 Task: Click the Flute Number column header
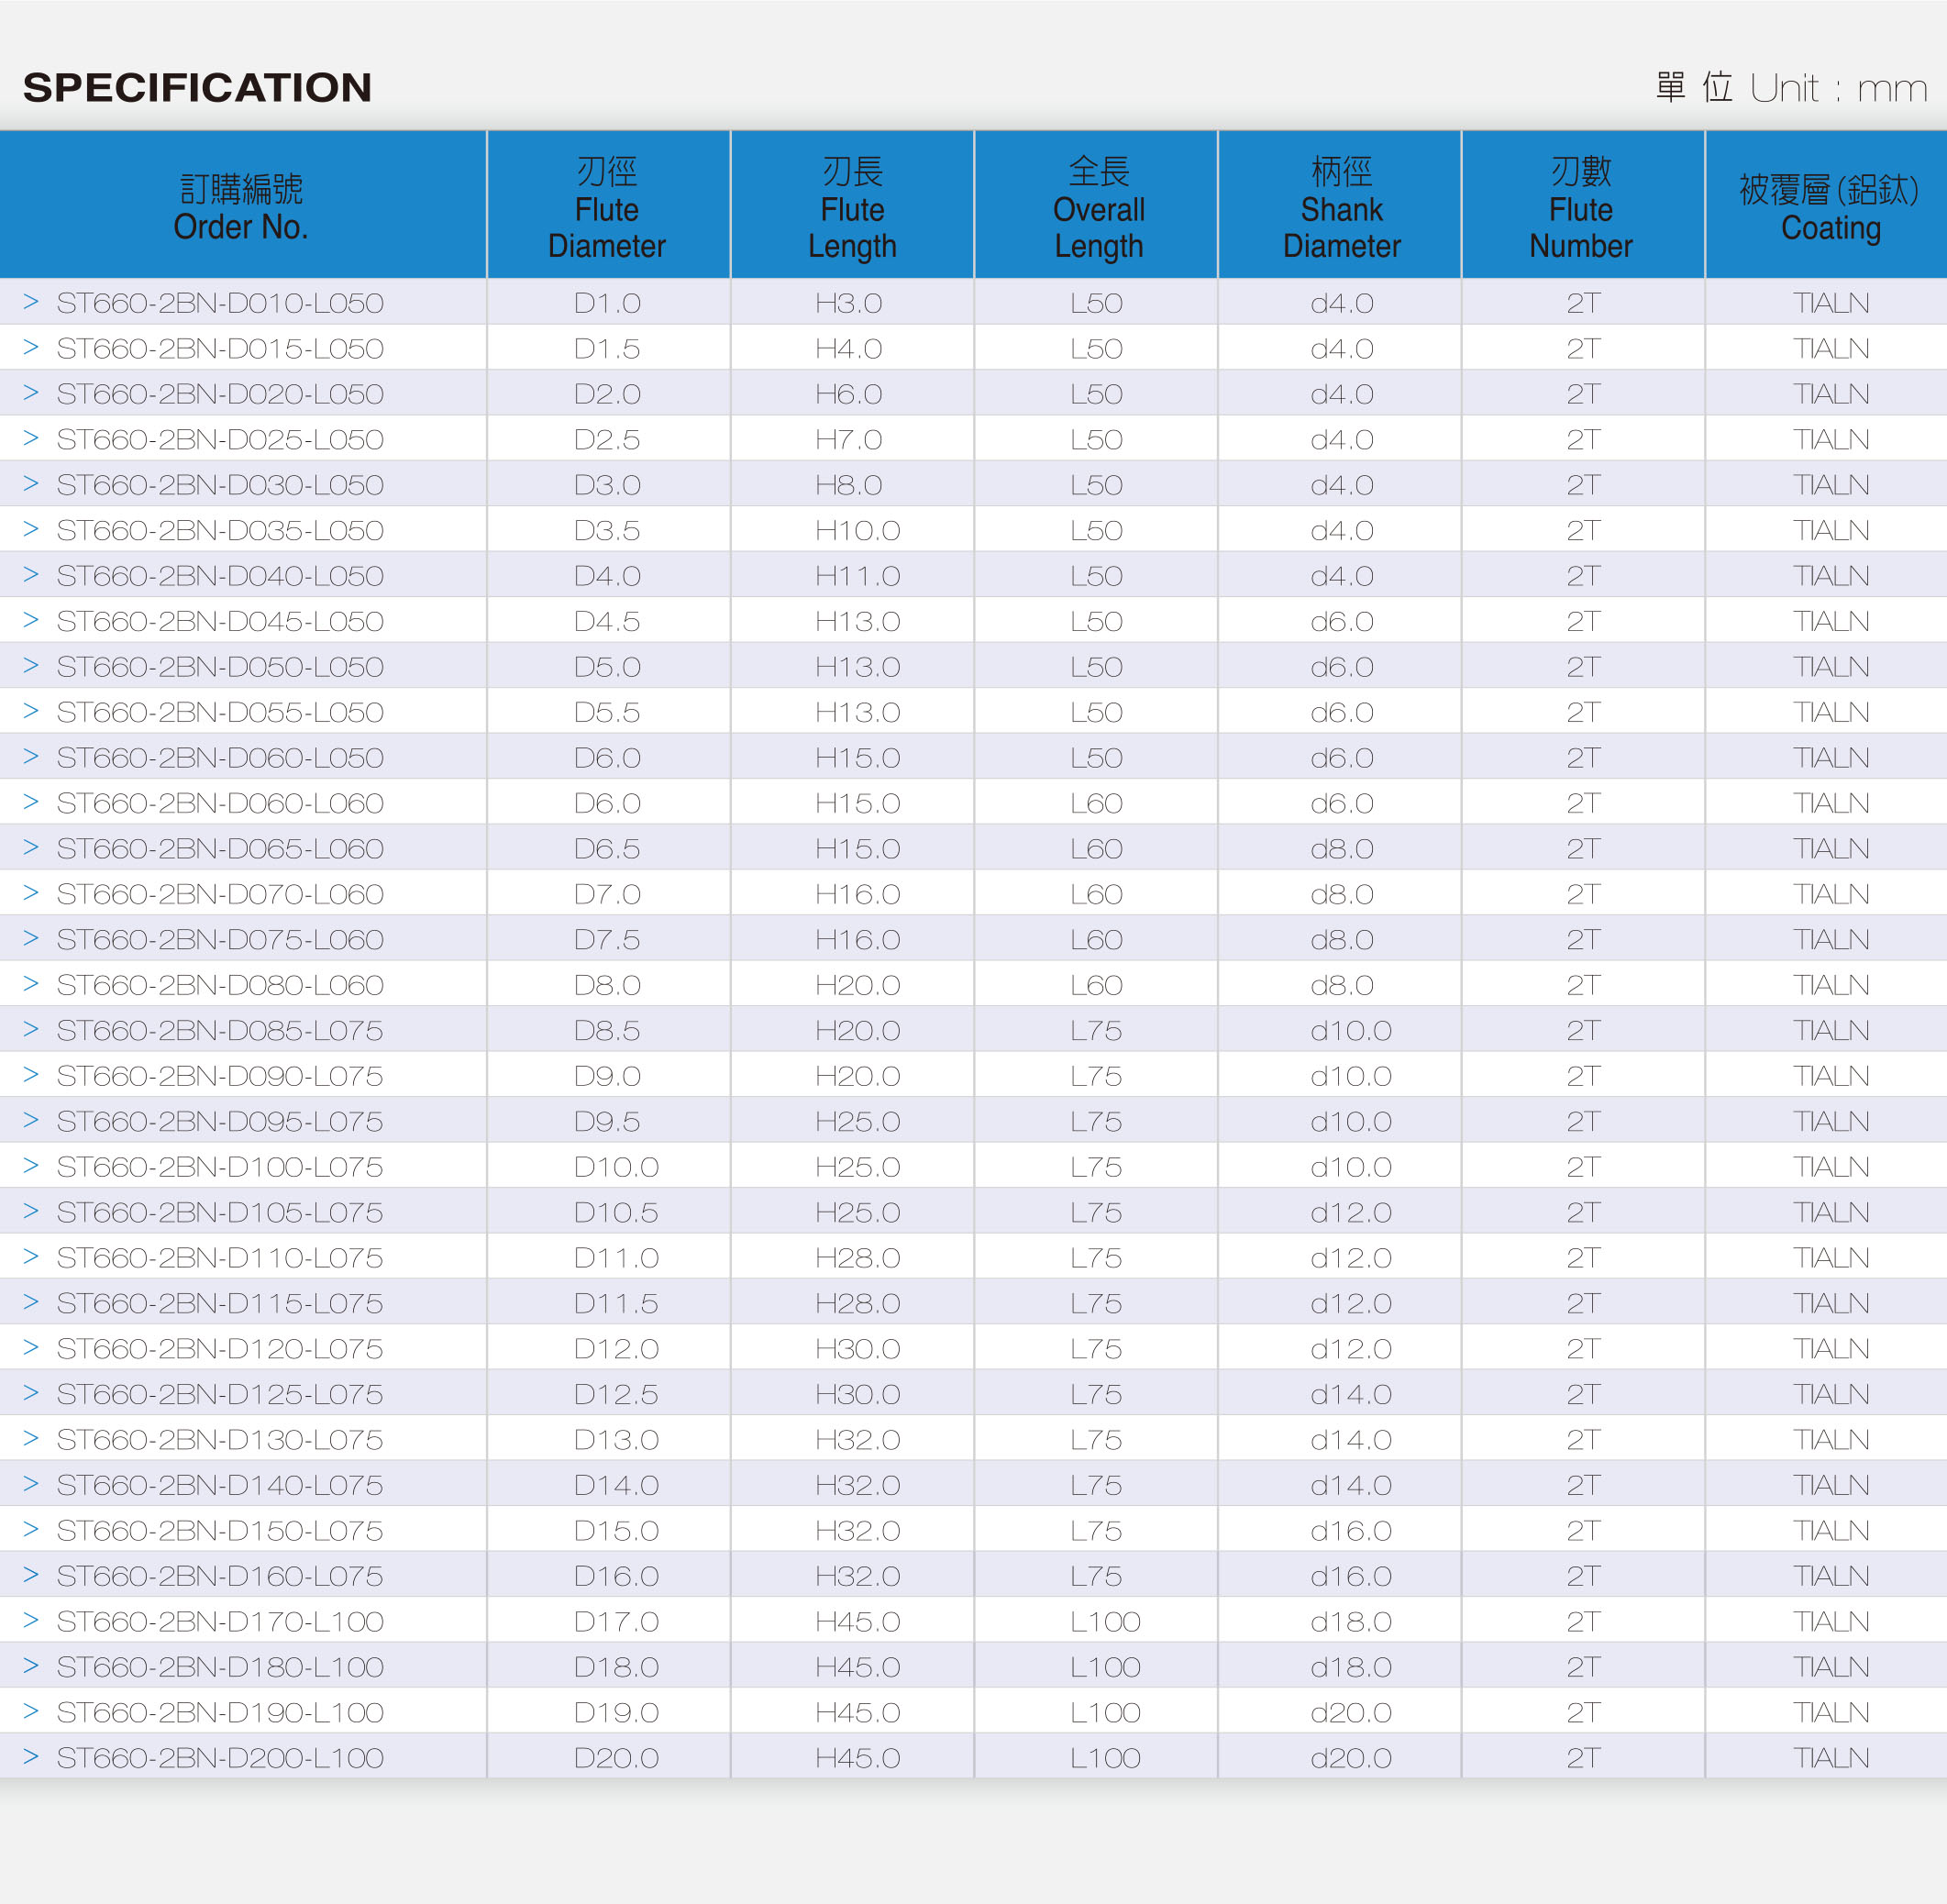pyautogui.click(x=1583, y=205)
